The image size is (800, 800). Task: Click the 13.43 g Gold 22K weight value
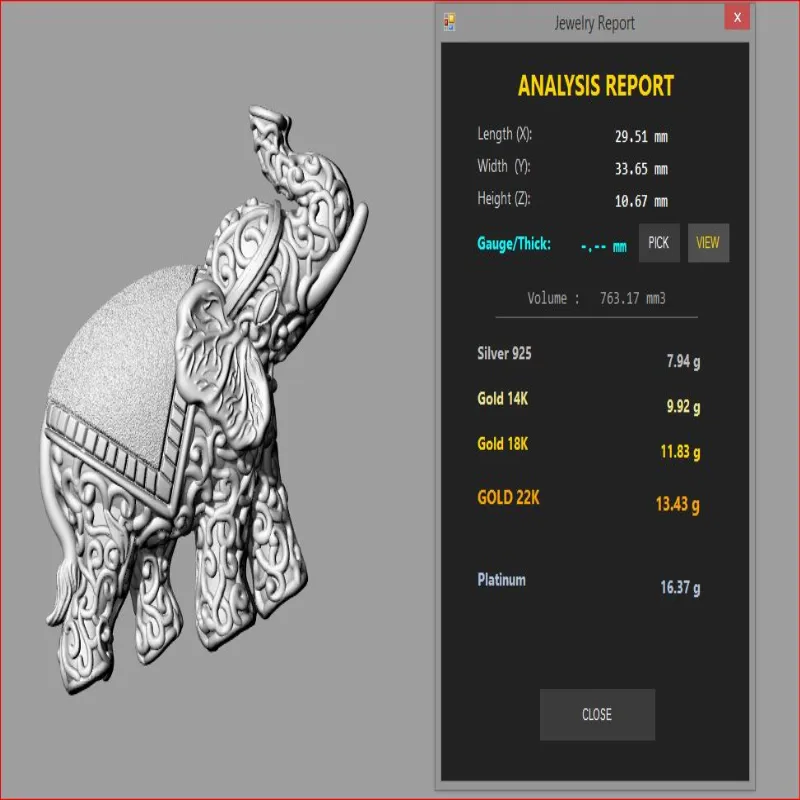tap(678, 504)
